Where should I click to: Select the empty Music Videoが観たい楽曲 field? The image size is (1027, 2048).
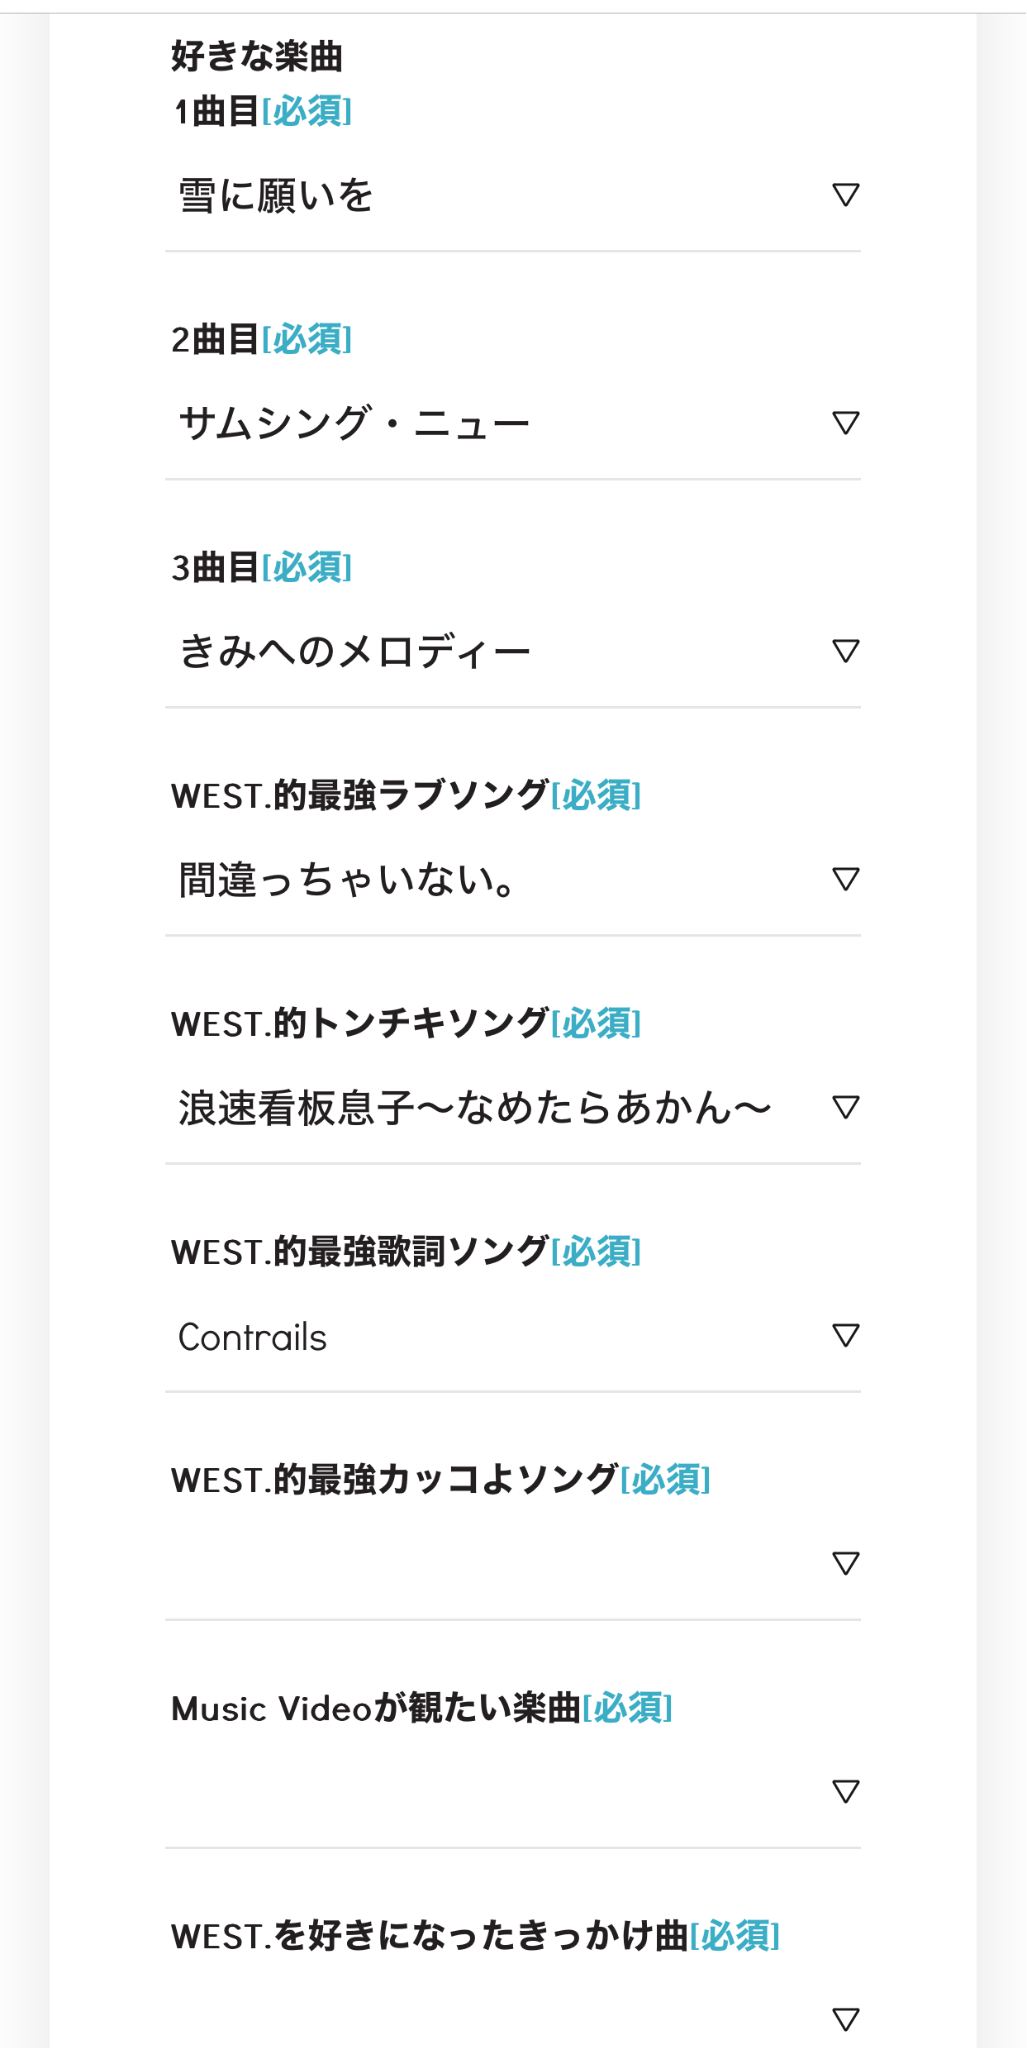500,1792
